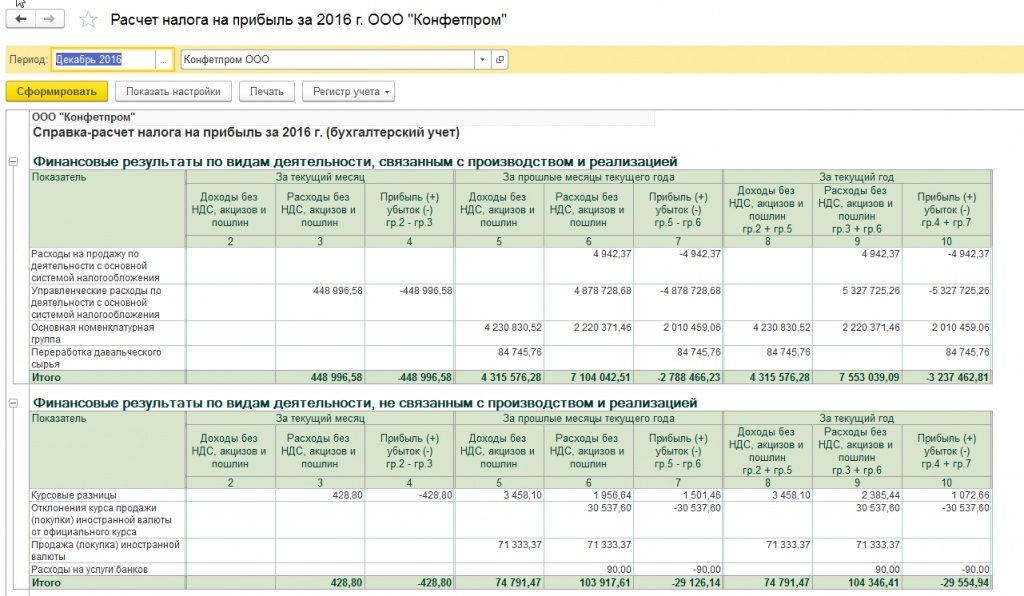Click the Печать button
1024x596 pixels.
[266, 91]
